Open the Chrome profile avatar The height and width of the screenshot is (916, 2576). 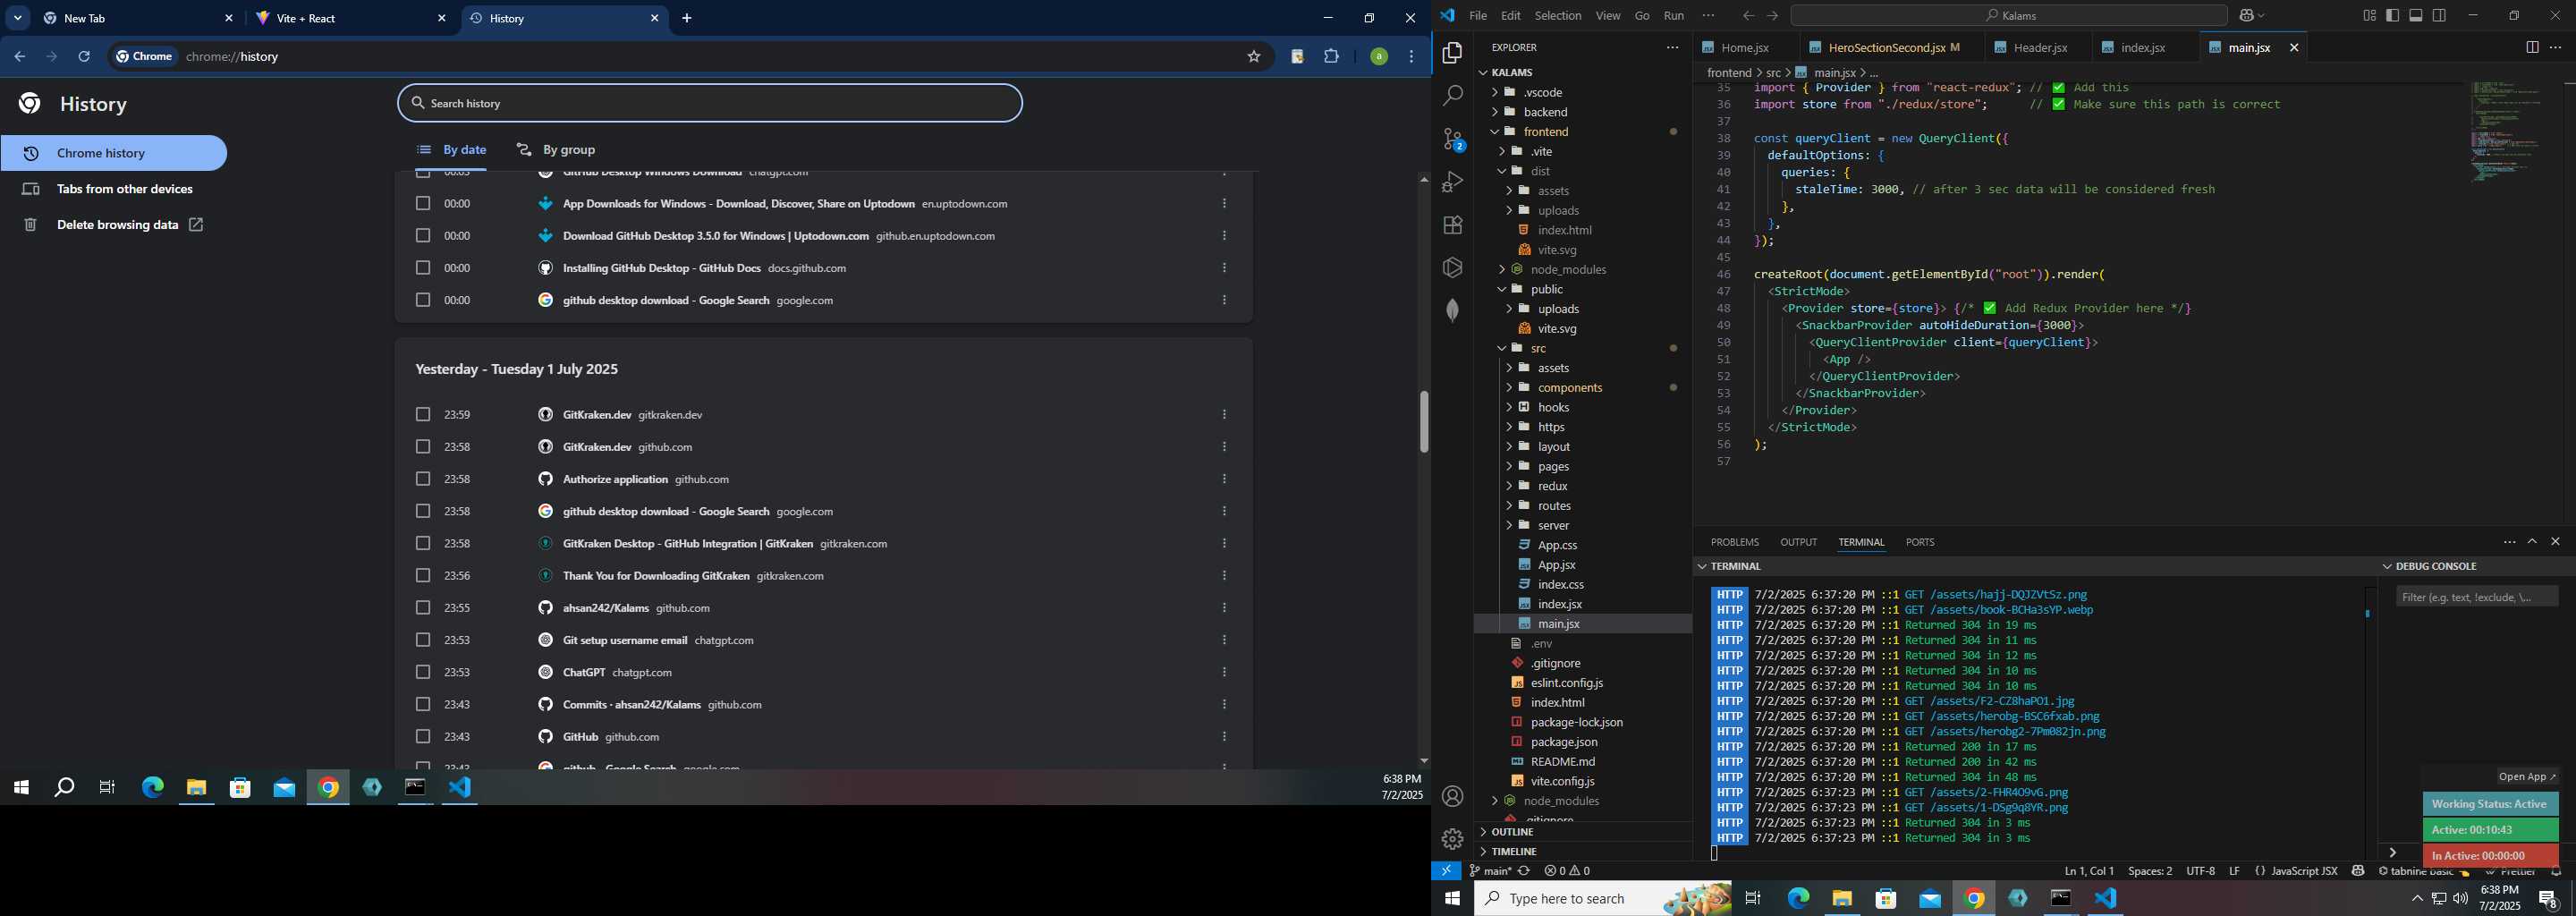1378,57
